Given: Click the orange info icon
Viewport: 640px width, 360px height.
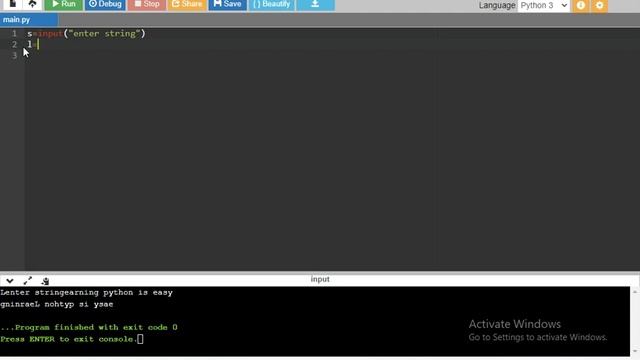Looking at the screenshot, I should click(580, 5).
